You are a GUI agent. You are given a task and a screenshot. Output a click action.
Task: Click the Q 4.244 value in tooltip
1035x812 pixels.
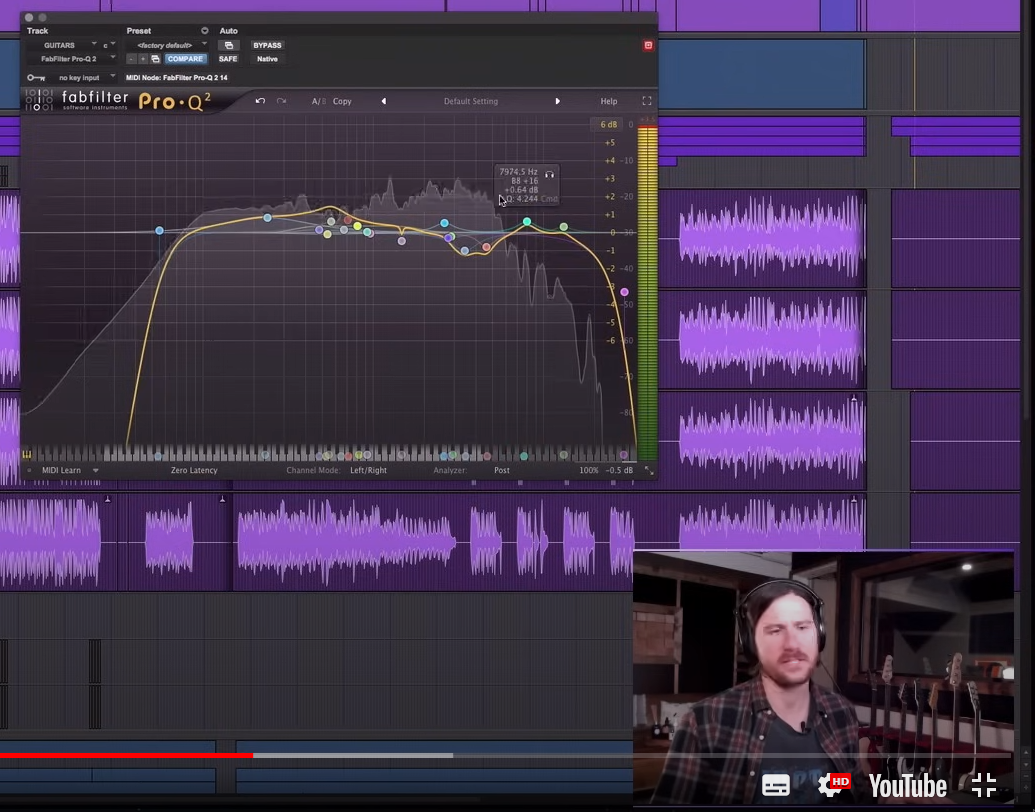521,199
